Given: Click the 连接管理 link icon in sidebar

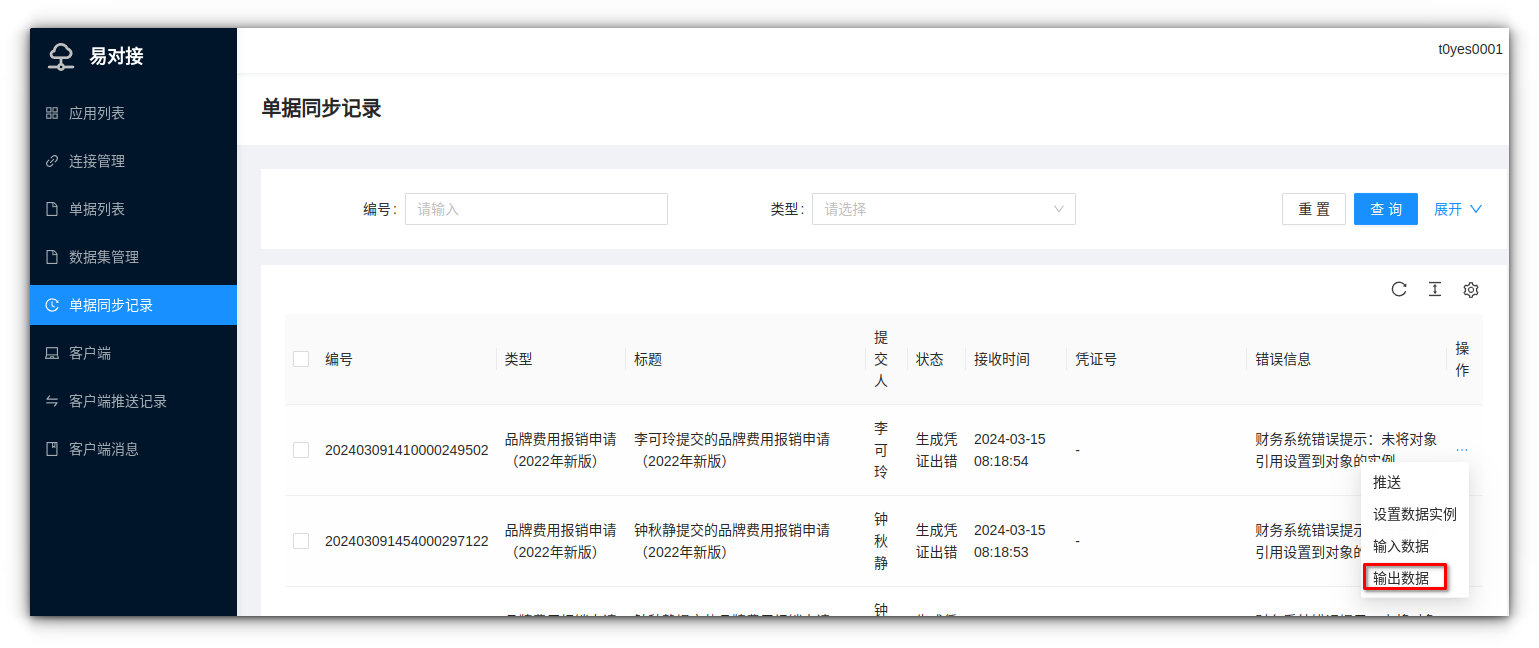Looking at the screenshot, I should coord(52,162).
